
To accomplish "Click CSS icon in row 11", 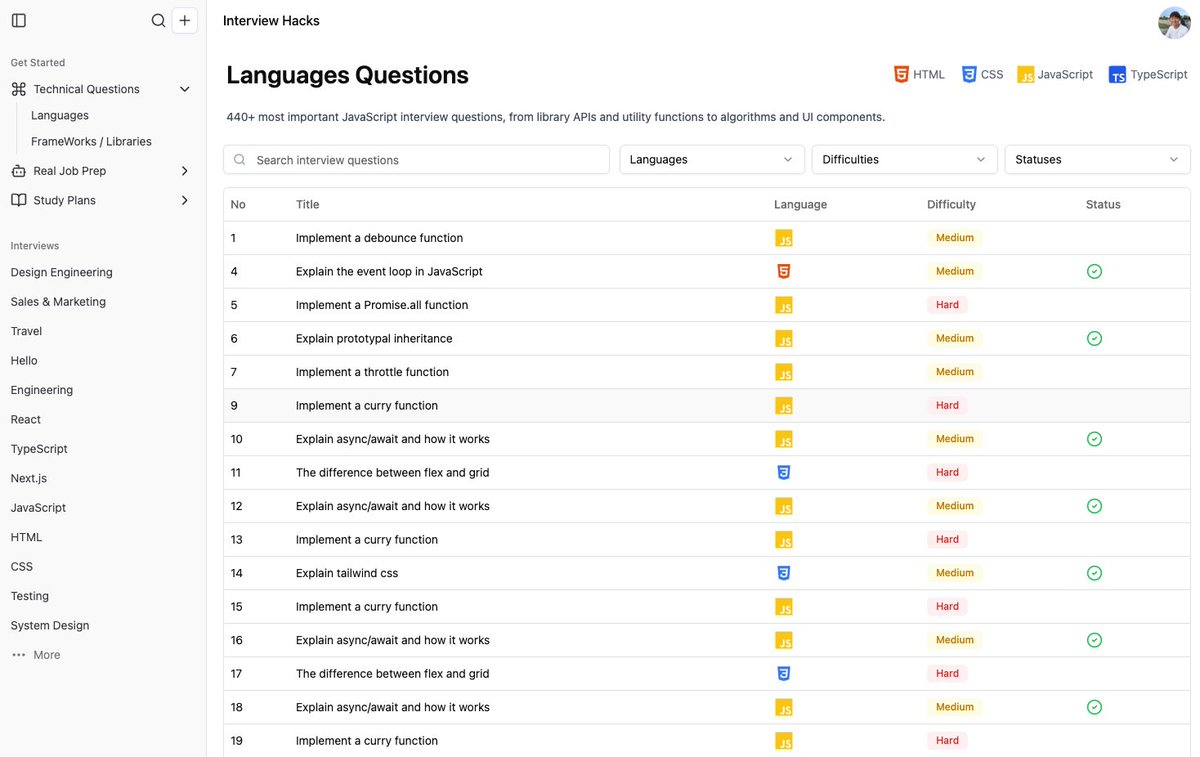I will click(x=784, y=472).
